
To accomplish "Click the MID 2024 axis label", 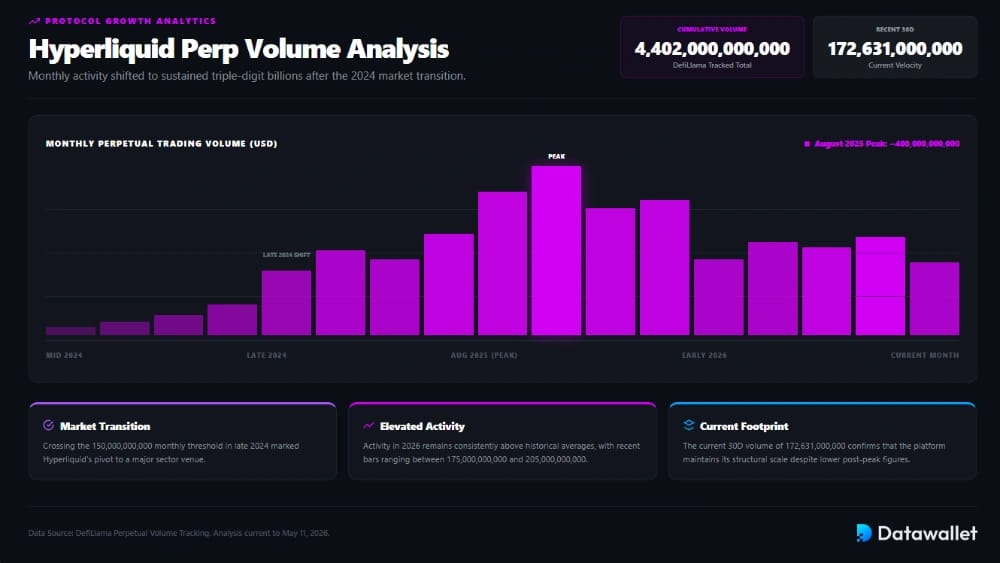I will [x=64, y=355].
